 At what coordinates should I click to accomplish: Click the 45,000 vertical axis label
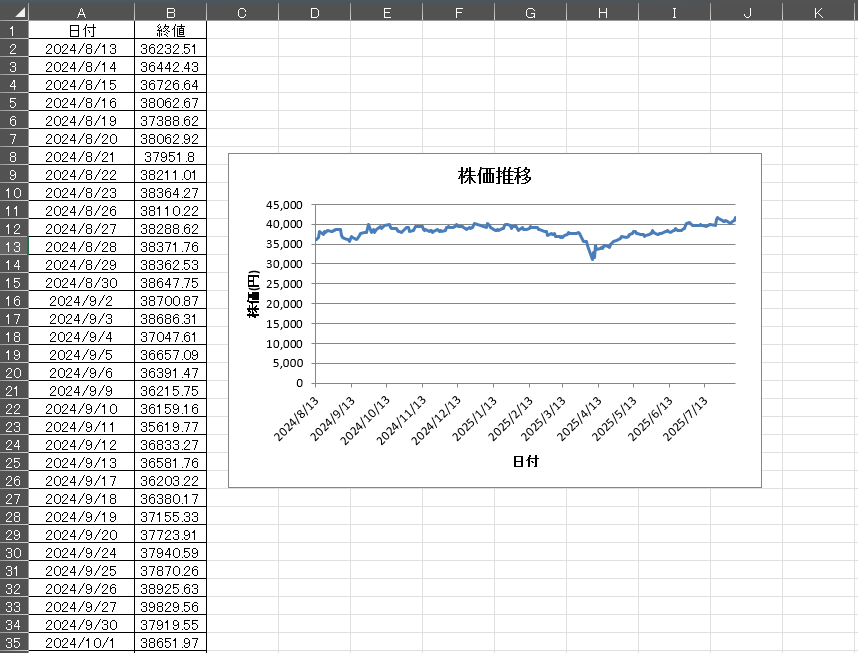tap(284, 205)
